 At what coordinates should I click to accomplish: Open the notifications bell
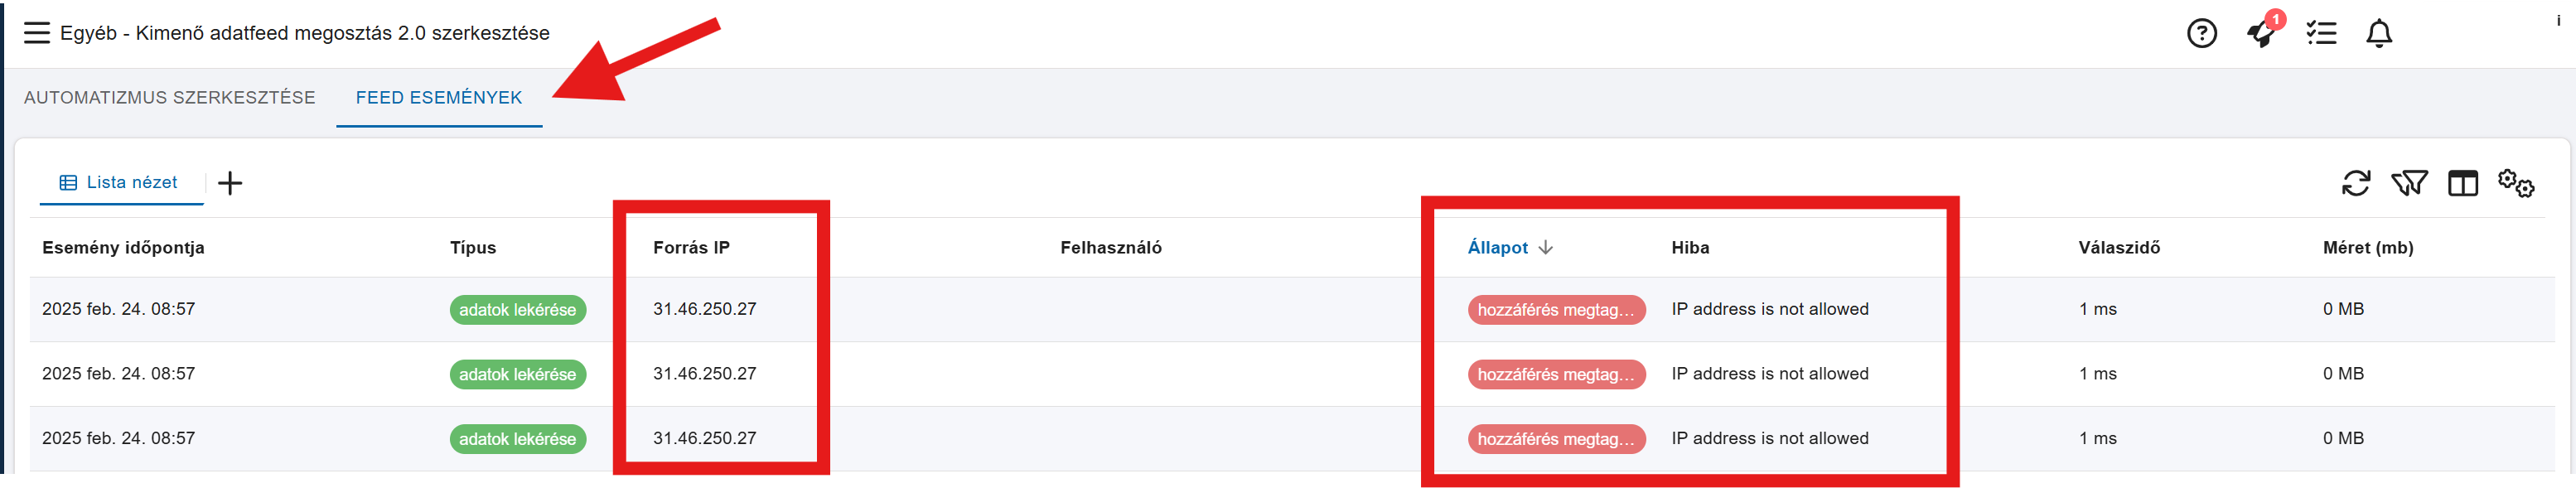coord(2378,33)
